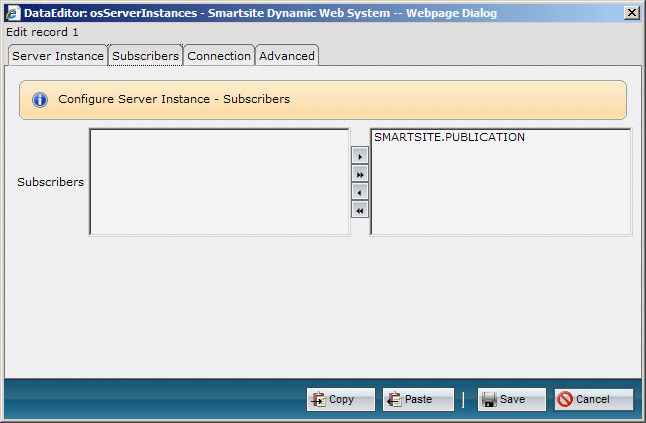Move selected subscriber to the right list
The height and width of the screenshot is (423, 646).
(x=360, y=157)
